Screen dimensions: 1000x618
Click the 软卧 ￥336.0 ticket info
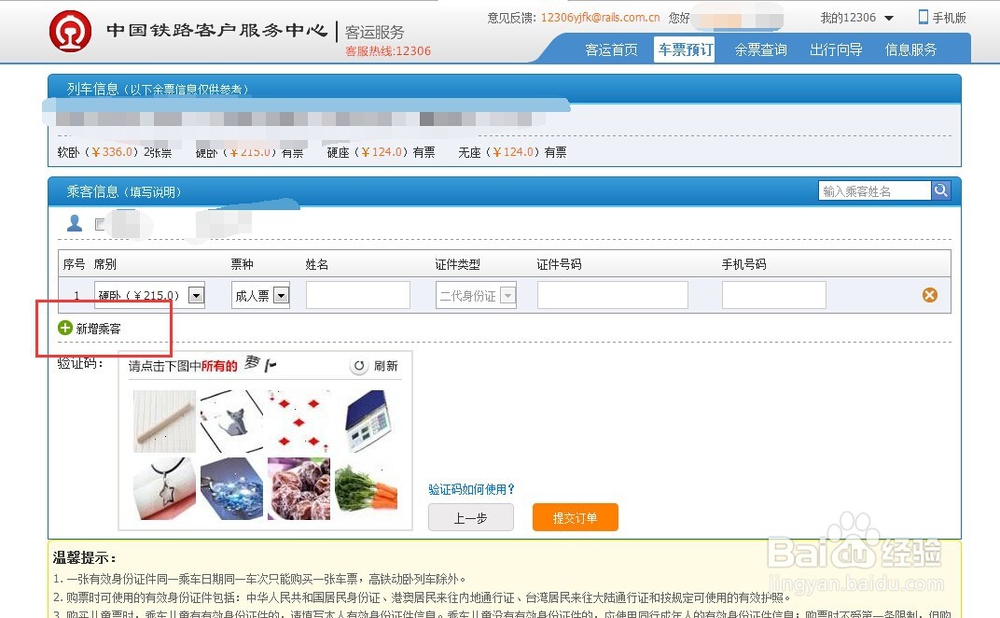coord(115,152)
